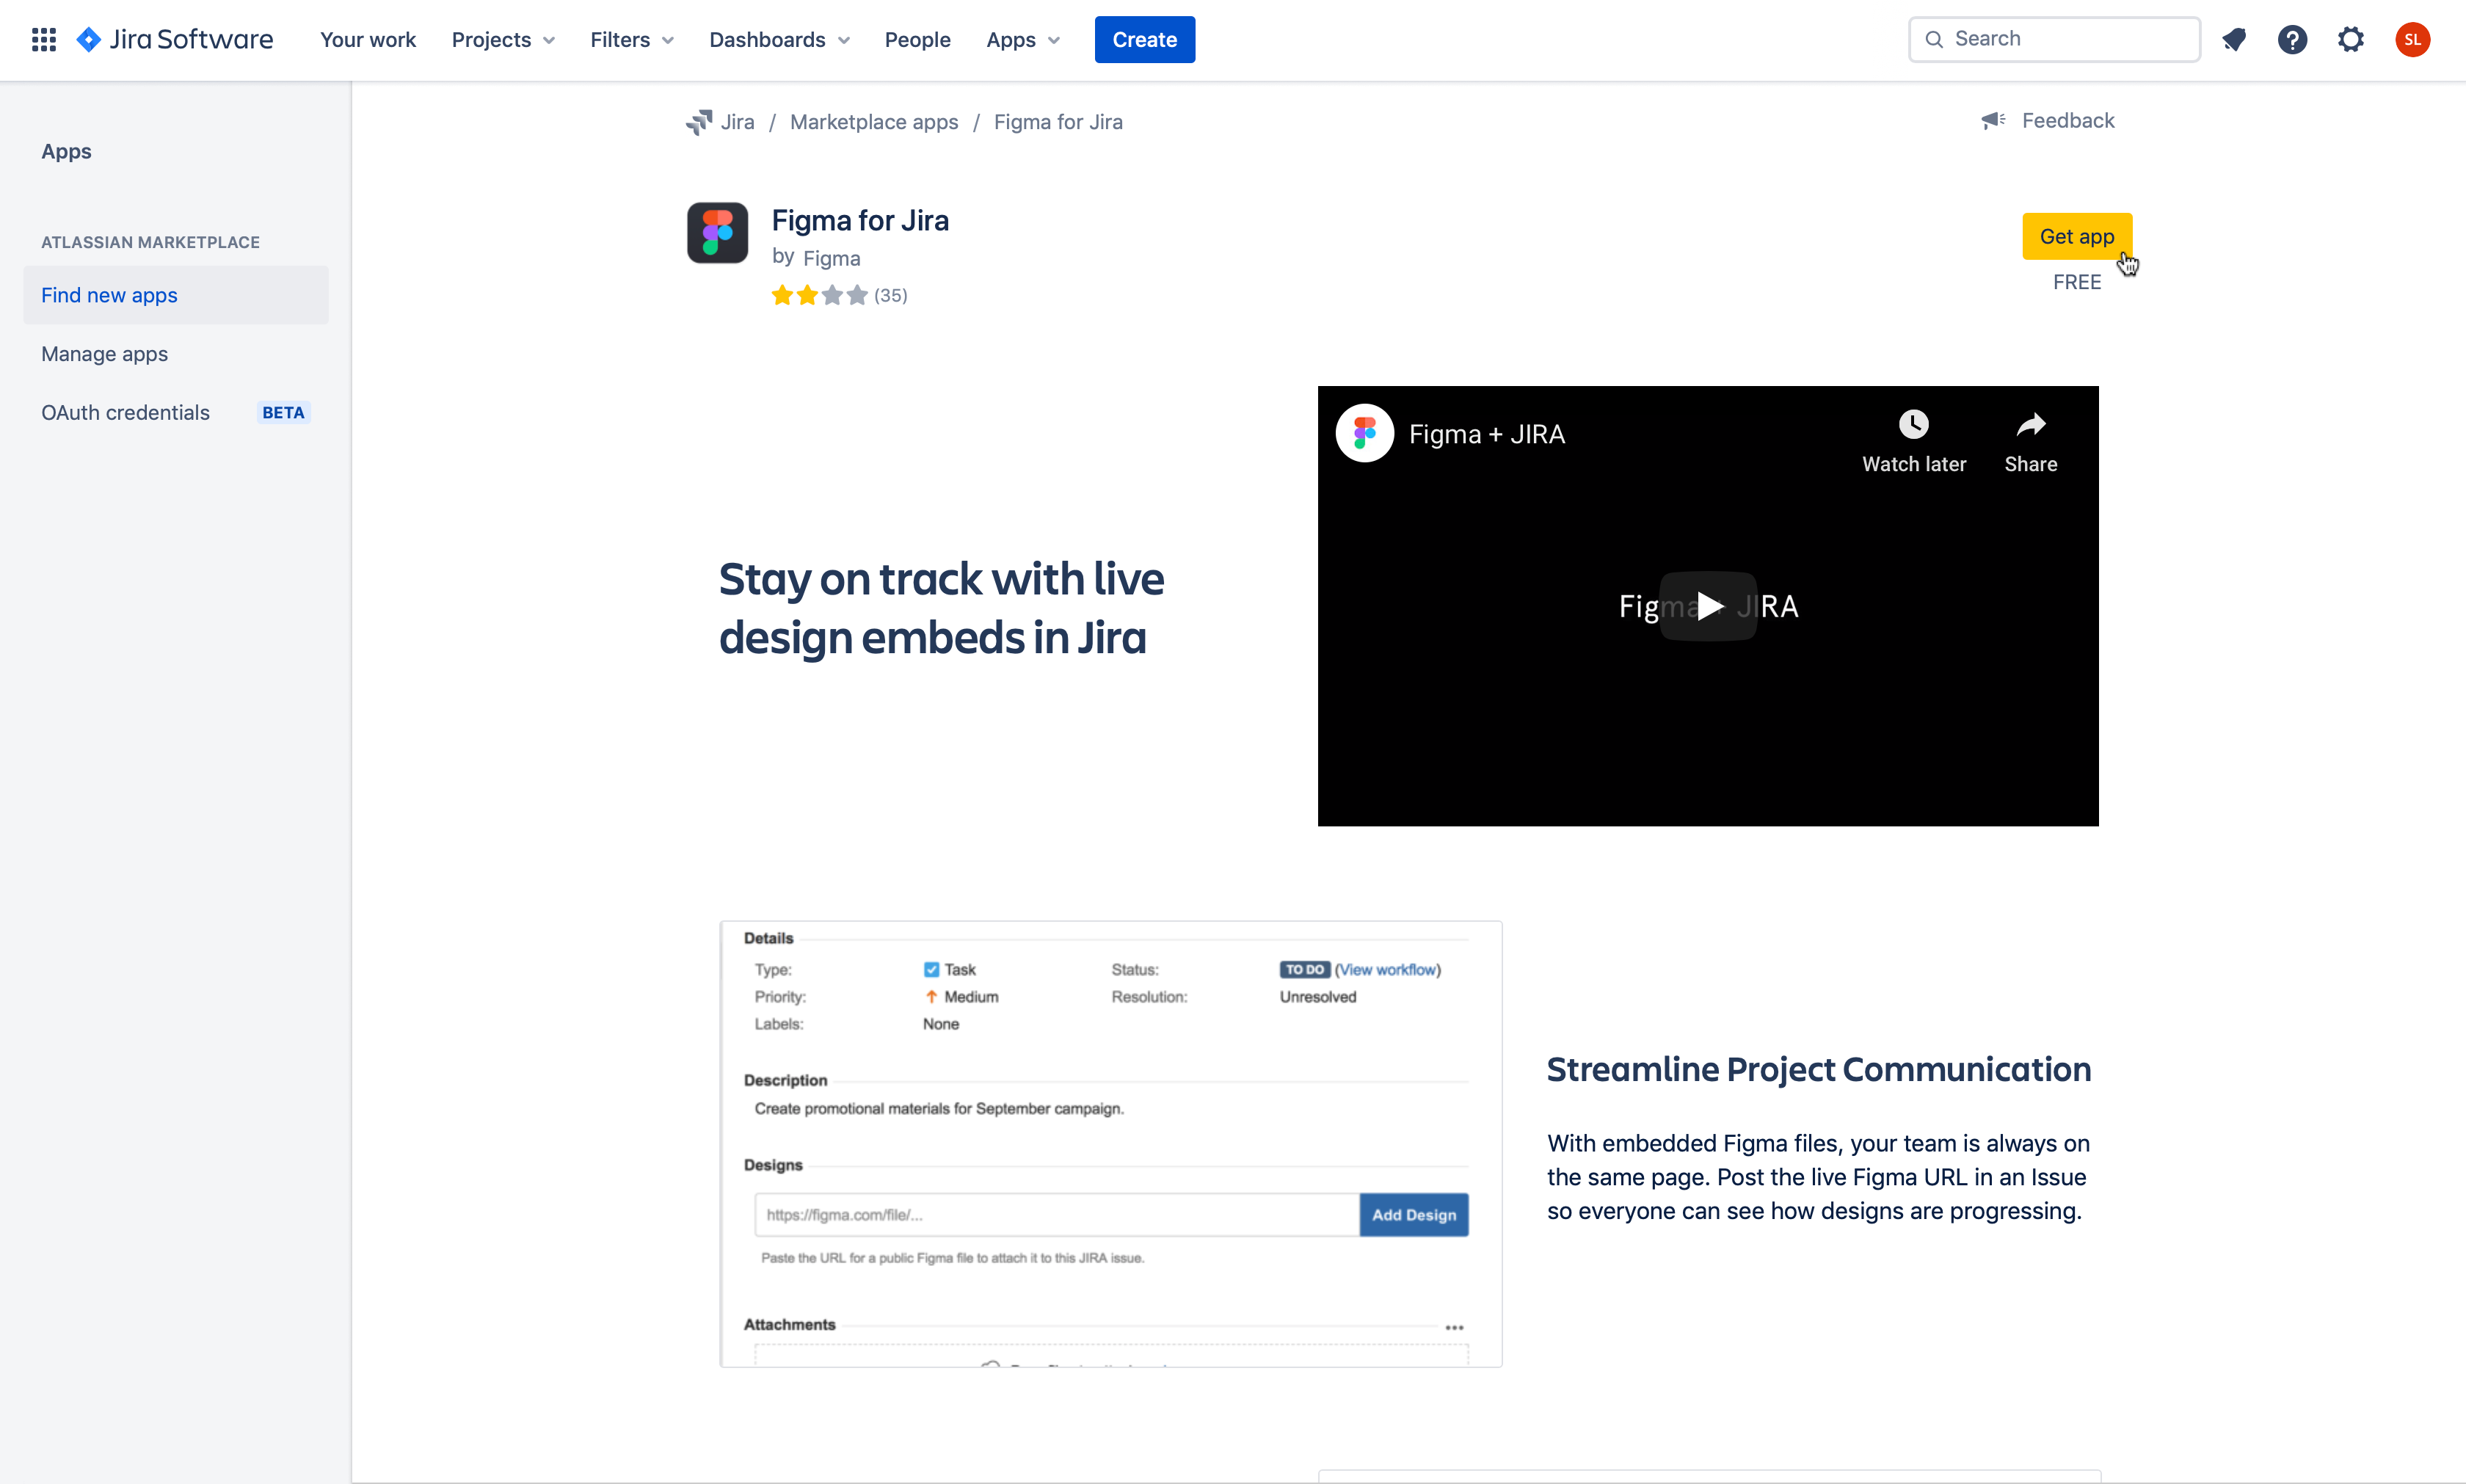The width and height of the screenshot is (2466, 1484).
Task: Open the settings gear icon
Action: click(2351, 39)
